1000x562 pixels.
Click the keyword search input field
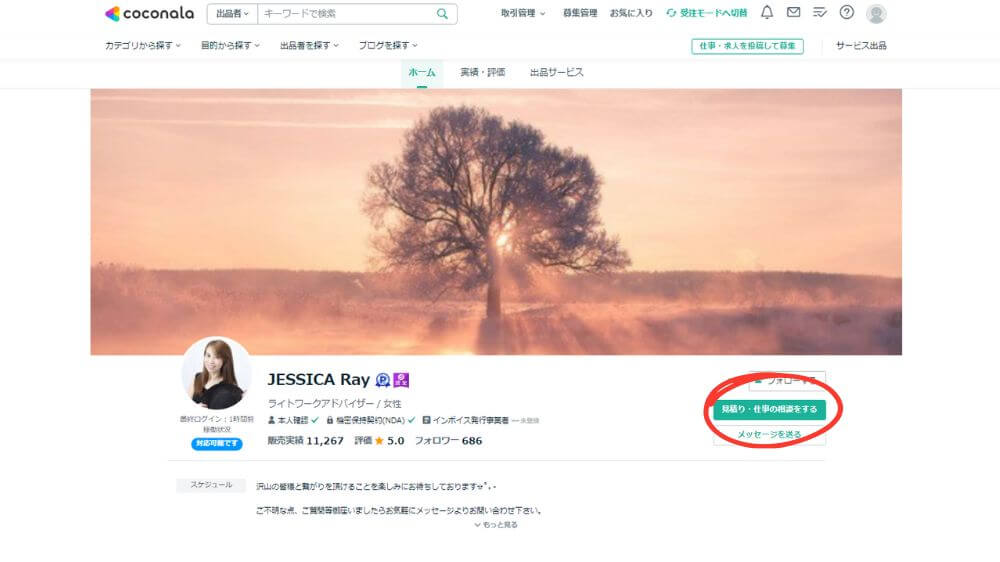[x=345, y=14]
